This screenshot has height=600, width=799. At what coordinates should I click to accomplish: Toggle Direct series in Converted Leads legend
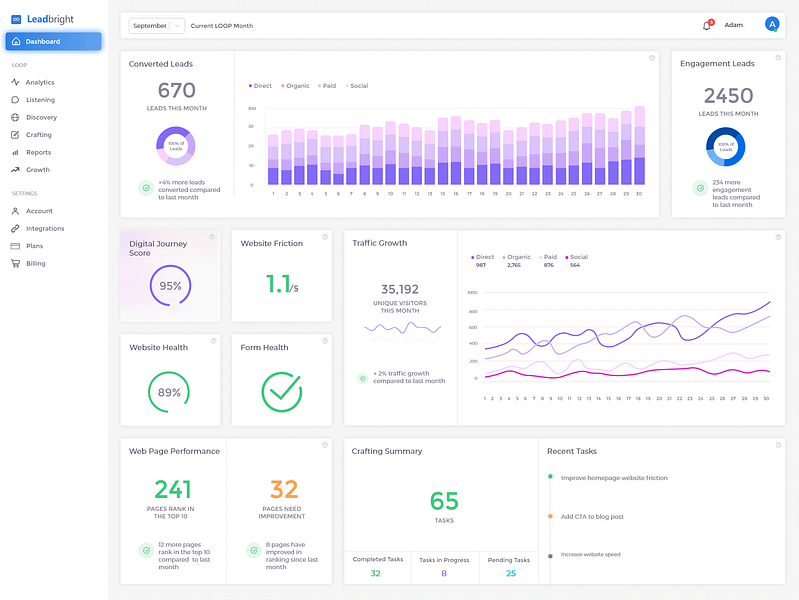click(260, 86)
